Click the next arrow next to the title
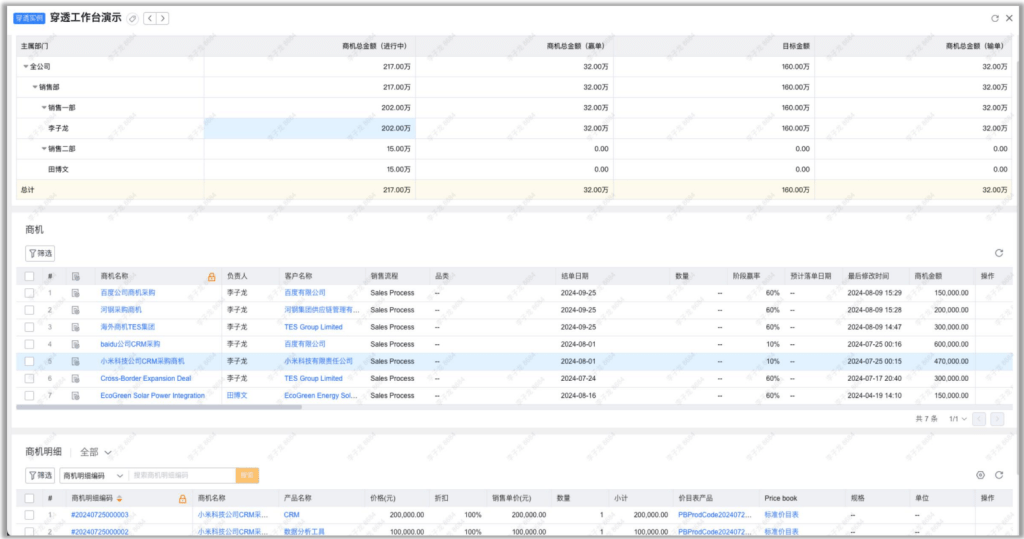 point(163,18)
